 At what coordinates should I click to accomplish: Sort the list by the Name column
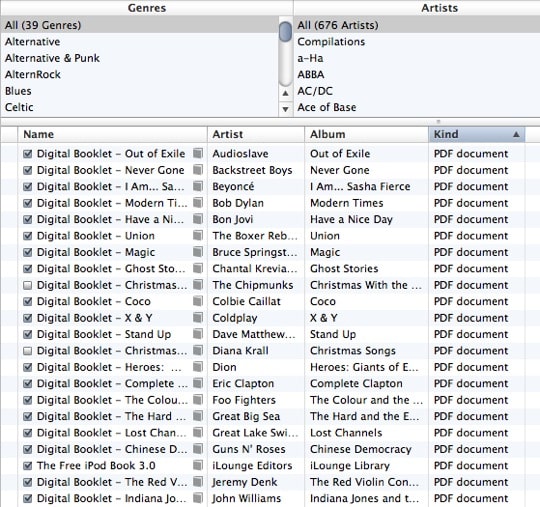point(112,134)
